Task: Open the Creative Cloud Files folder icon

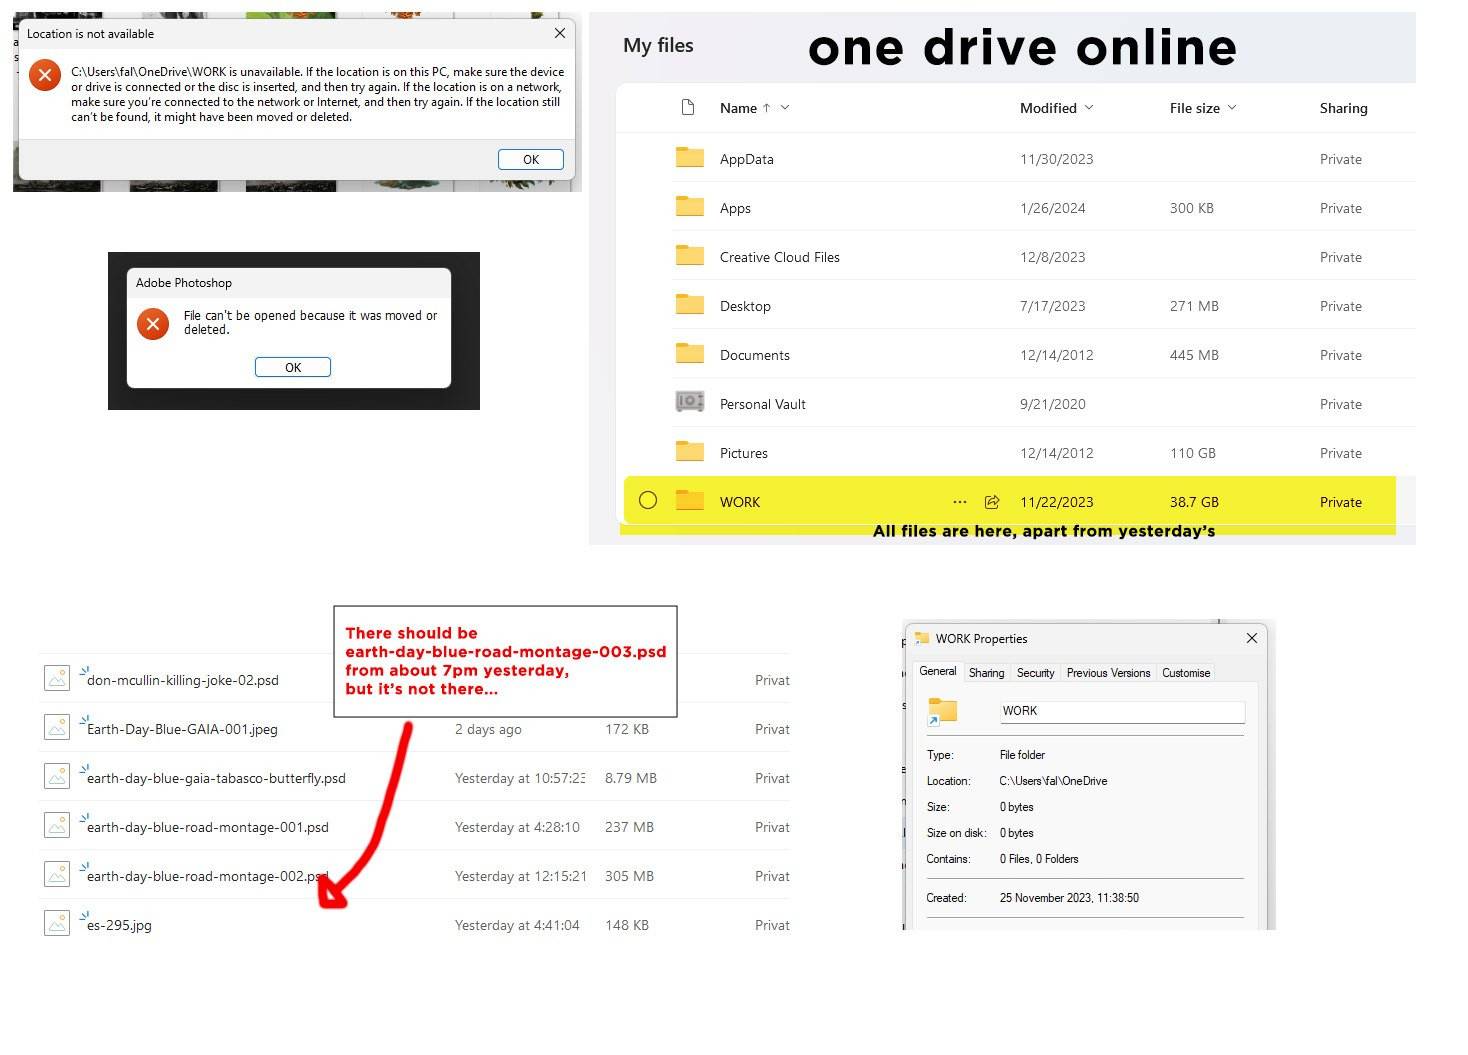Action: pyautogui.click(x=690, y=255)
